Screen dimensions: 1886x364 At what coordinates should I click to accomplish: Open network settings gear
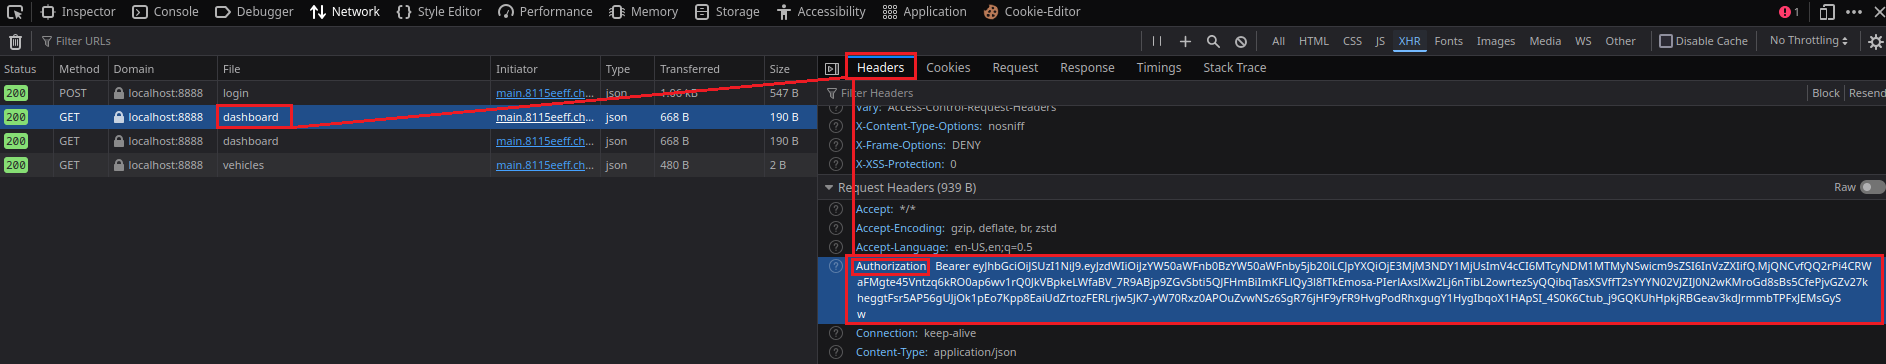[1875, 41]
